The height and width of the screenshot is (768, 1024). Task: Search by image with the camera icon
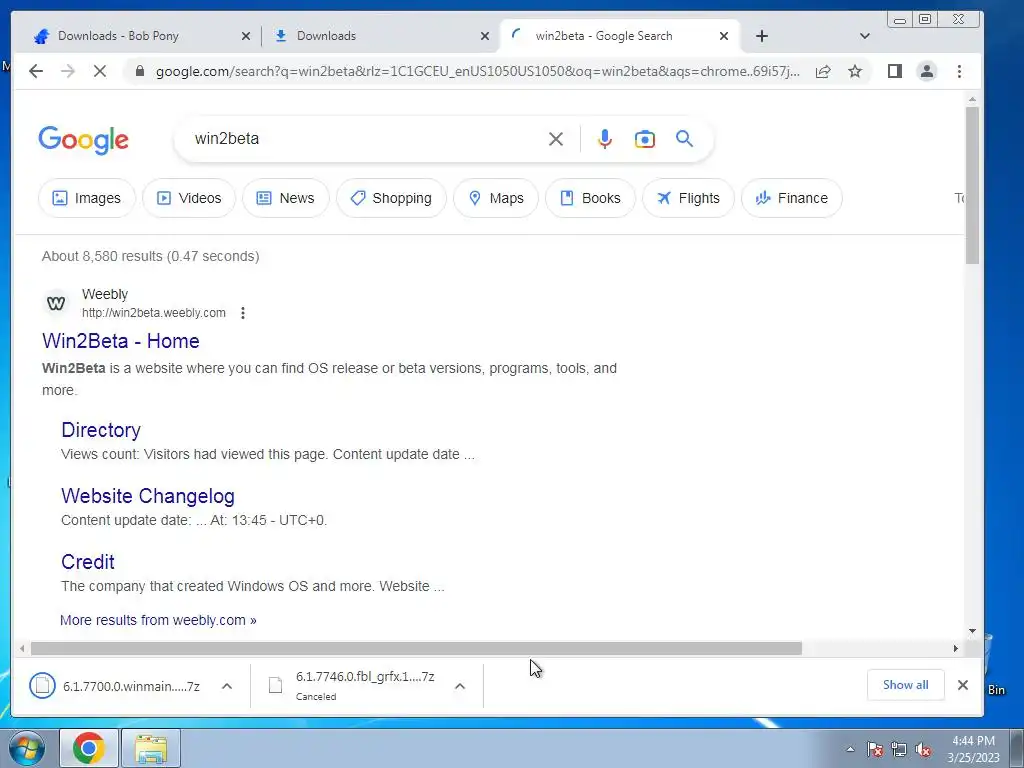645,139
